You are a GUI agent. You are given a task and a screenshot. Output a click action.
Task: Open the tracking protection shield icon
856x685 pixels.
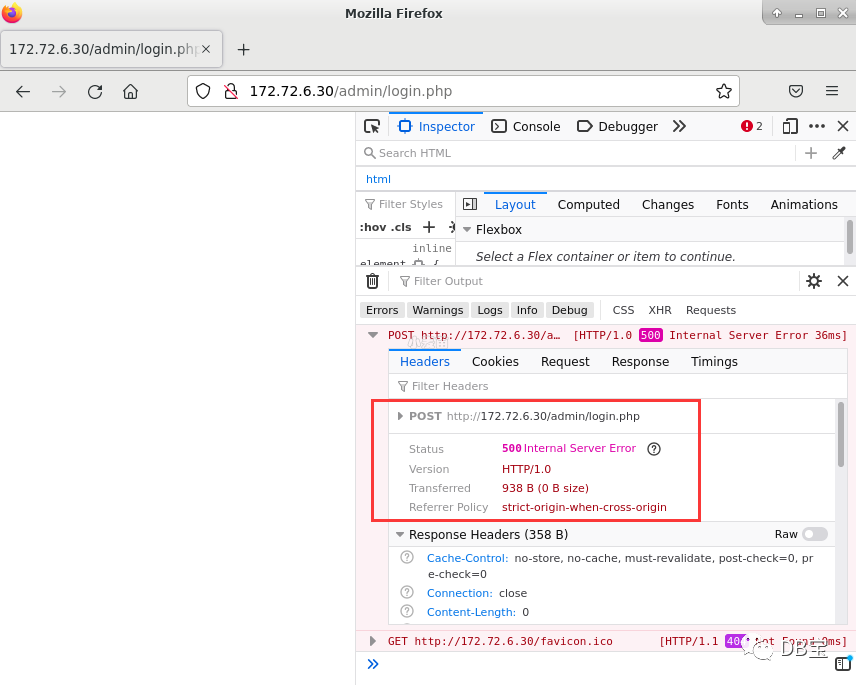click(x=203, y=91)
